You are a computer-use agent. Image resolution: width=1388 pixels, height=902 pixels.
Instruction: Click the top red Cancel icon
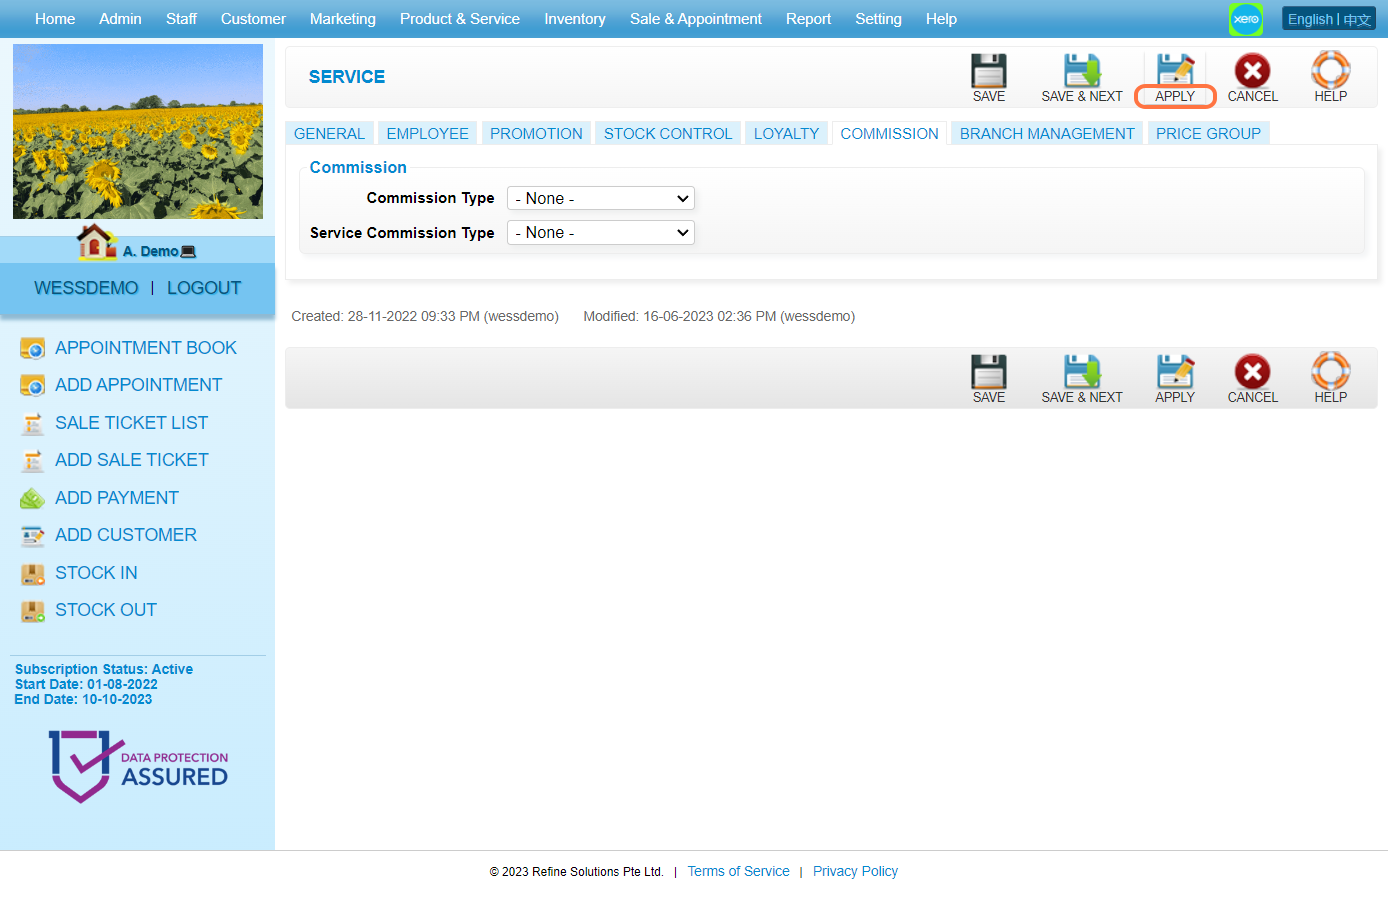click(1252, 71)
